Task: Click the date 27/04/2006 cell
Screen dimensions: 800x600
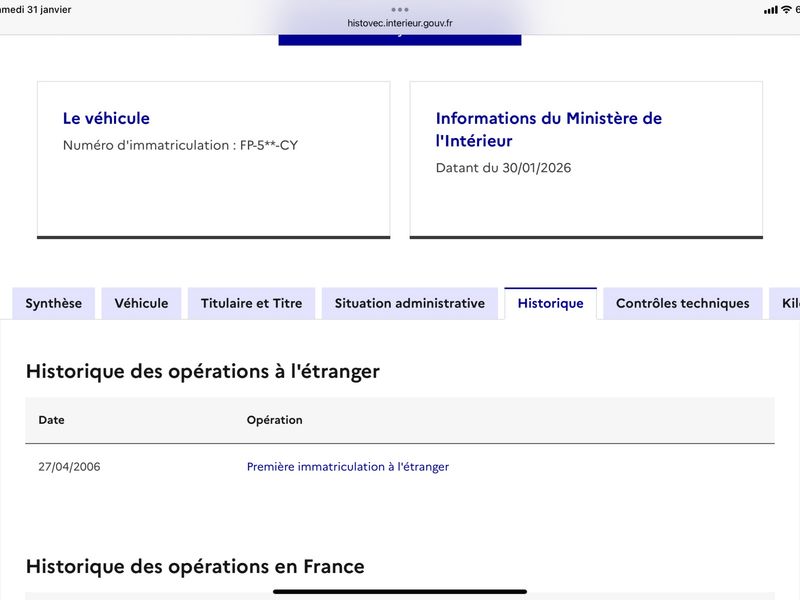Action: point(69,467)
